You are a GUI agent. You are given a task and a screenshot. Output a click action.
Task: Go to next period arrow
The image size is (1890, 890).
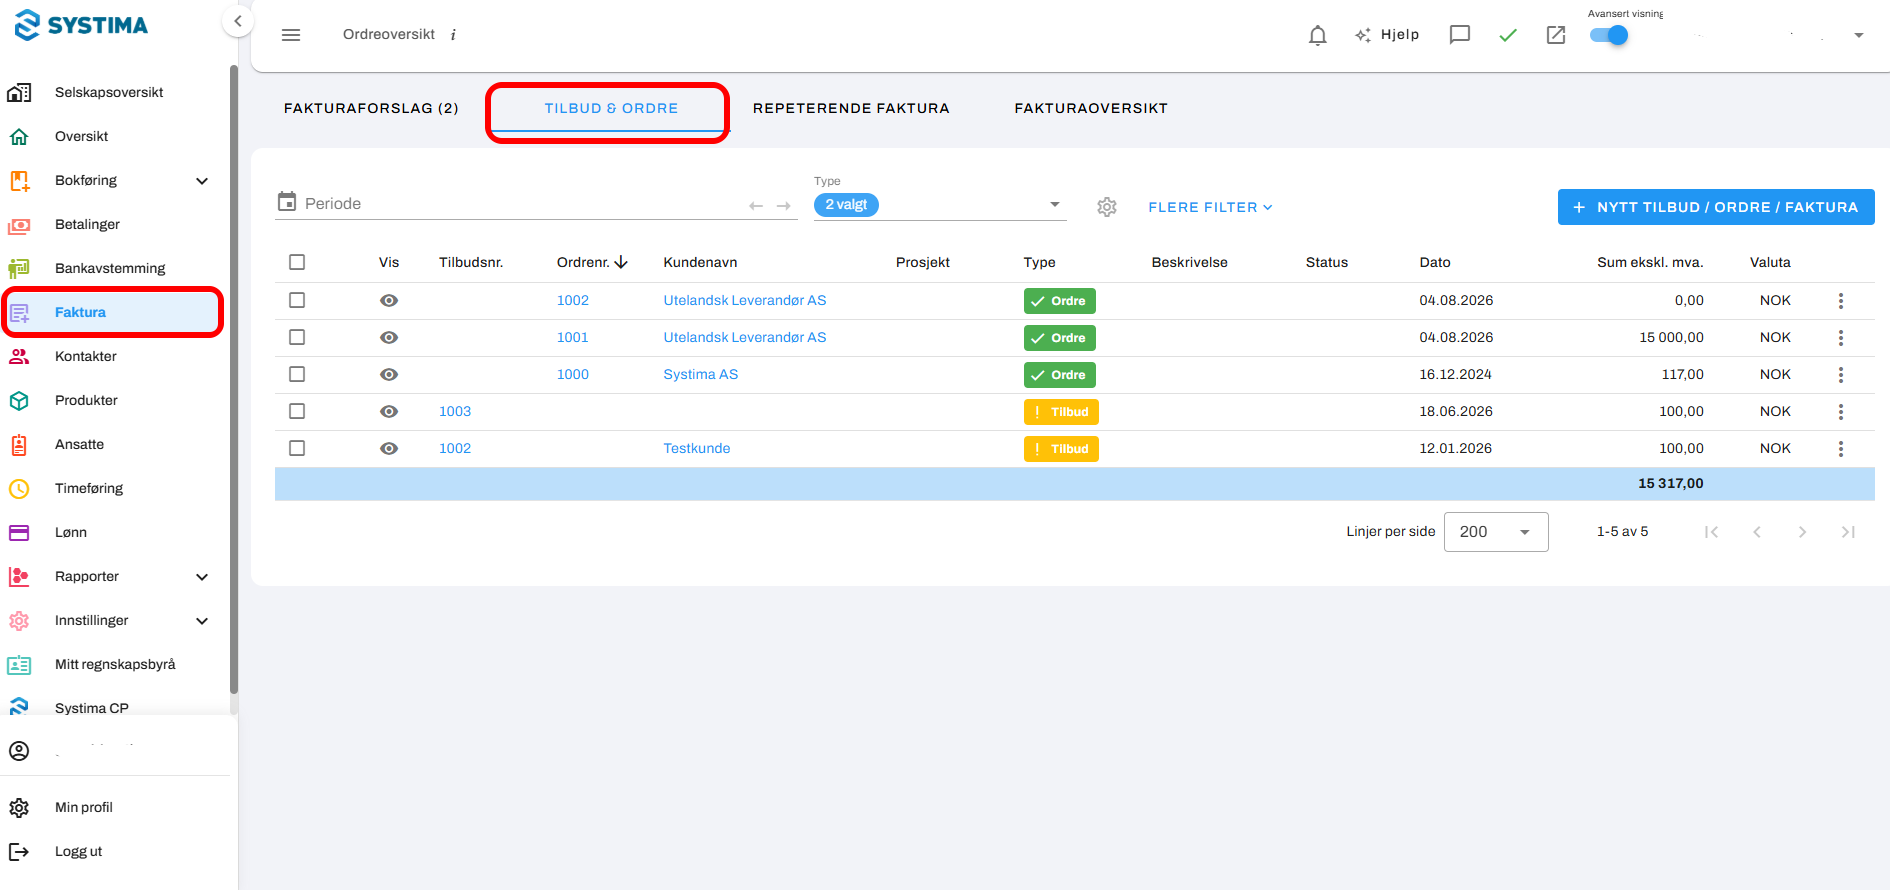784,206
